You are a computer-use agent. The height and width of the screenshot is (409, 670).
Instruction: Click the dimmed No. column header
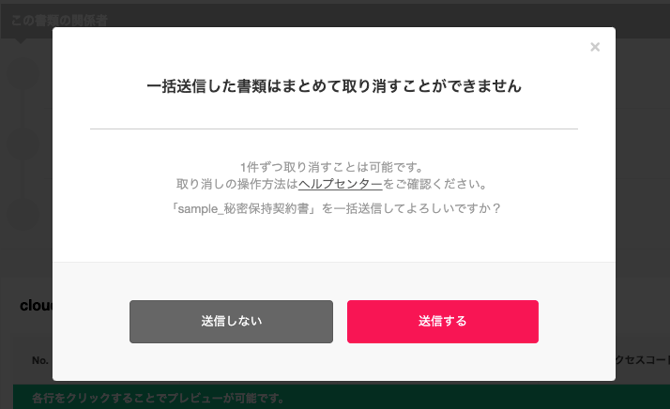tap(40, 360)
